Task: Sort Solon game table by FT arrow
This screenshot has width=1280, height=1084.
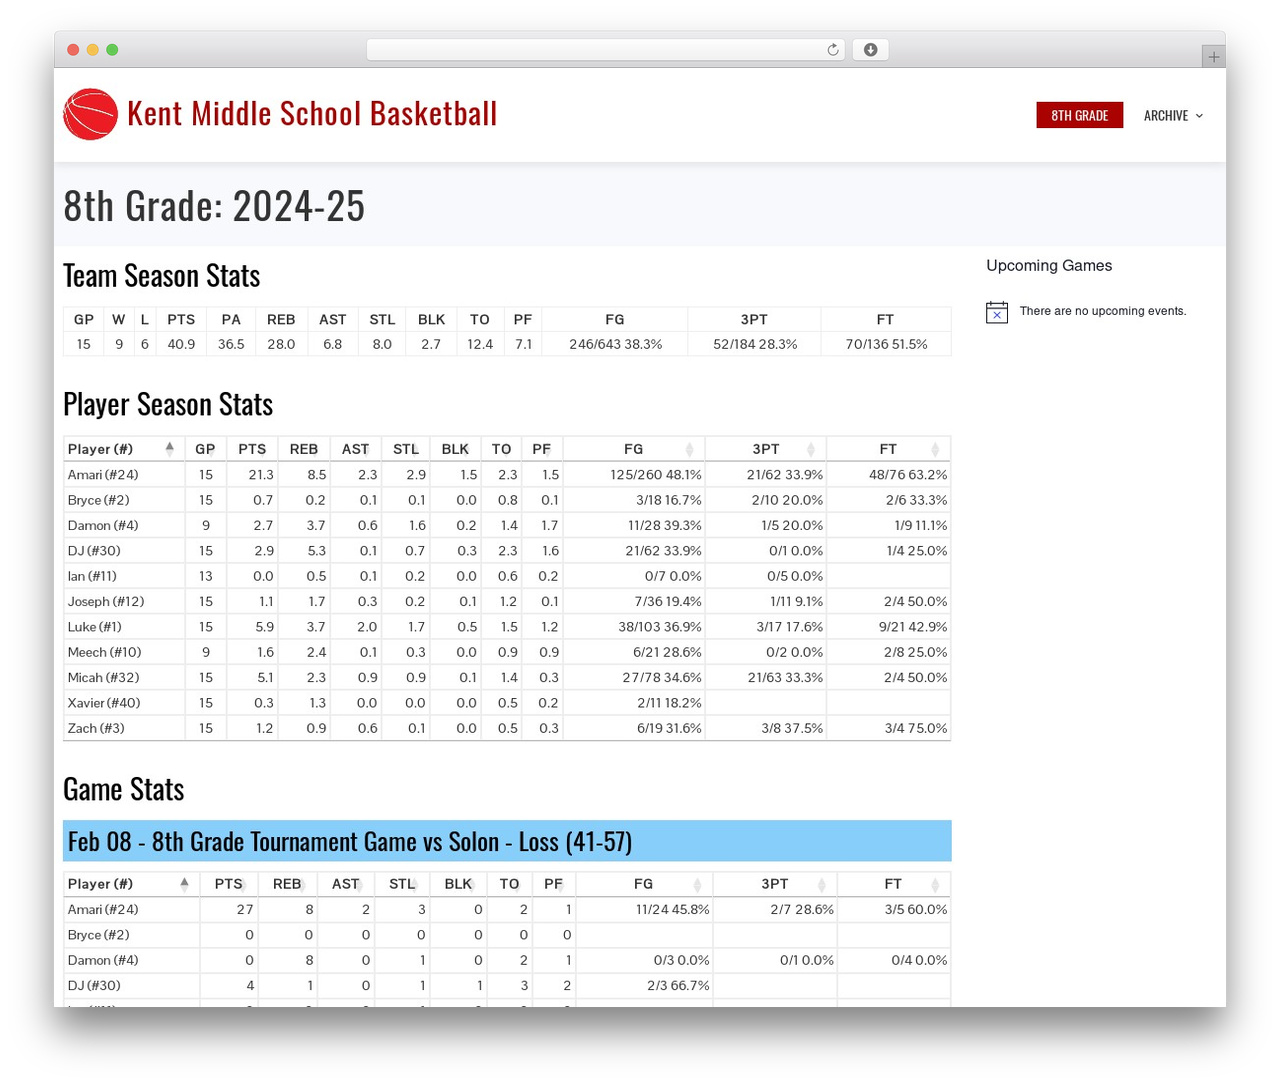Action: [935, 884]
